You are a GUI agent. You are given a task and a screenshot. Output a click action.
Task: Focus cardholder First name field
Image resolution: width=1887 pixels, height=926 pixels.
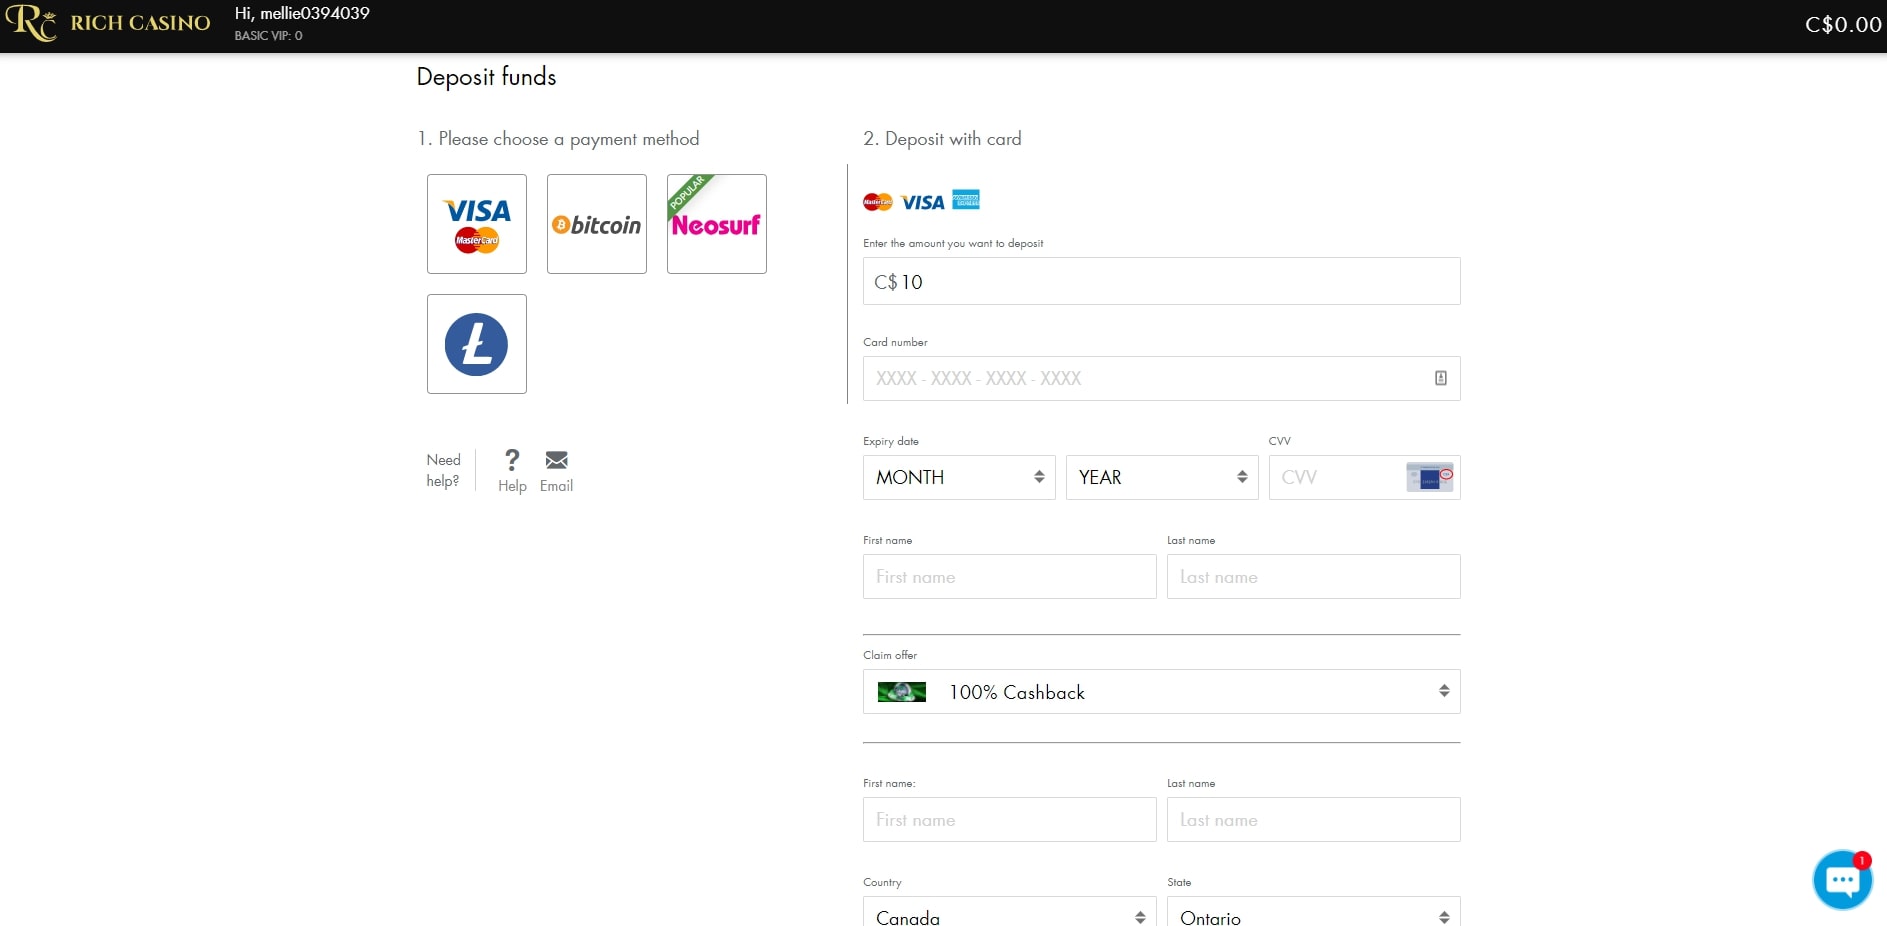[1010, 577]
